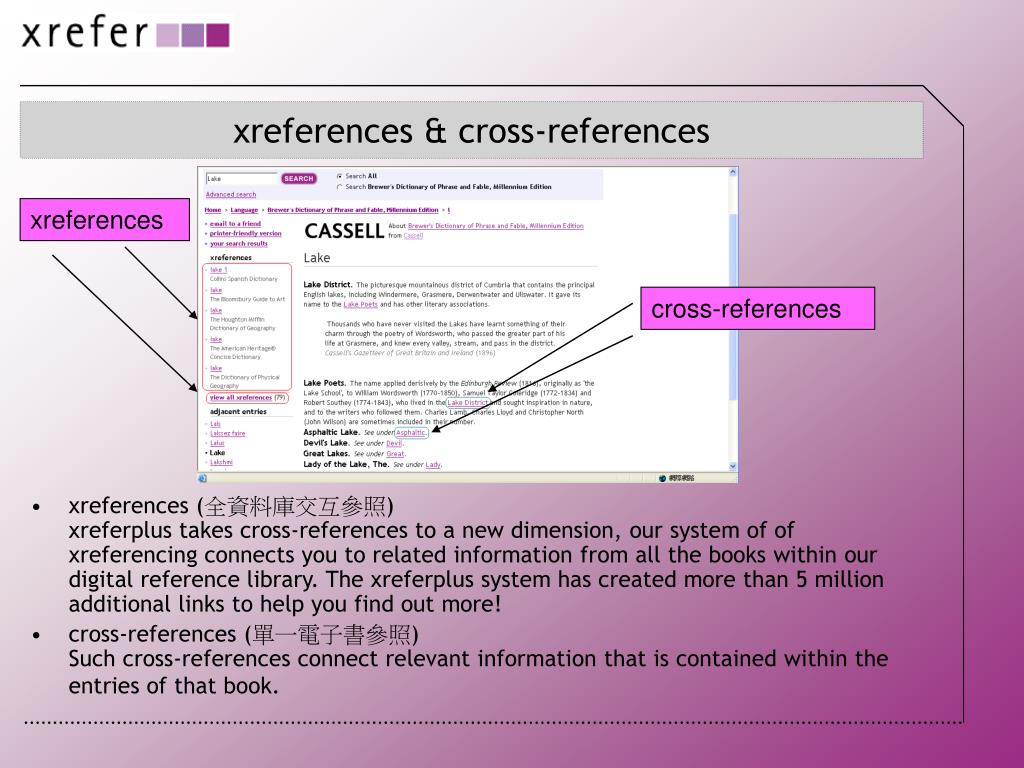Image resolution: width=1024 pixels, height=768 pixels.
Task: Follow 'Lake District' cross-reference in Lake Poets paragraph
Action: click(x=467, y=403)
